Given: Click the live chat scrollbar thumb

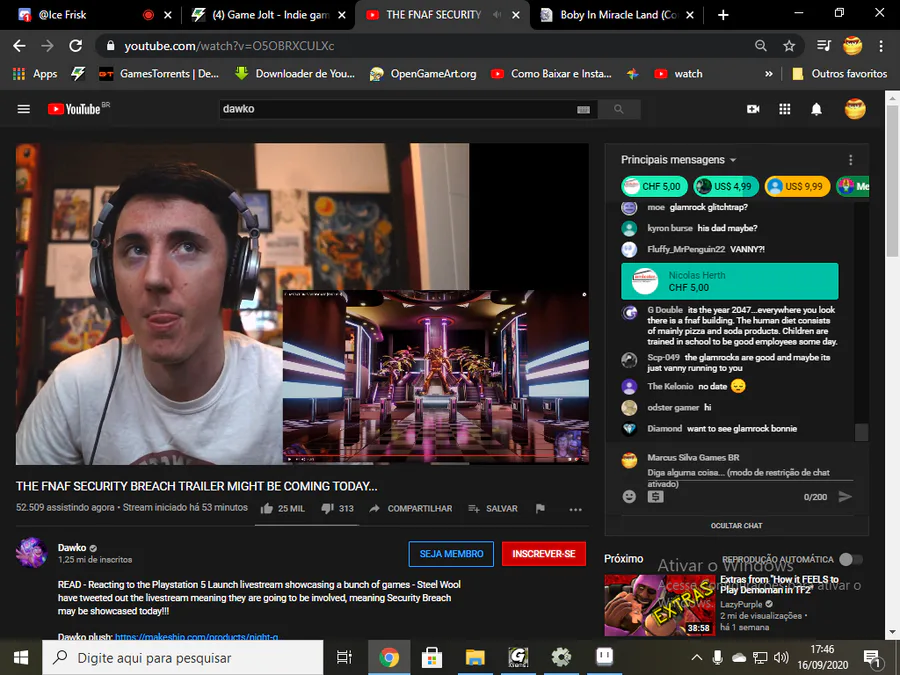Looking at the screenshot, I should coord(861,432).
